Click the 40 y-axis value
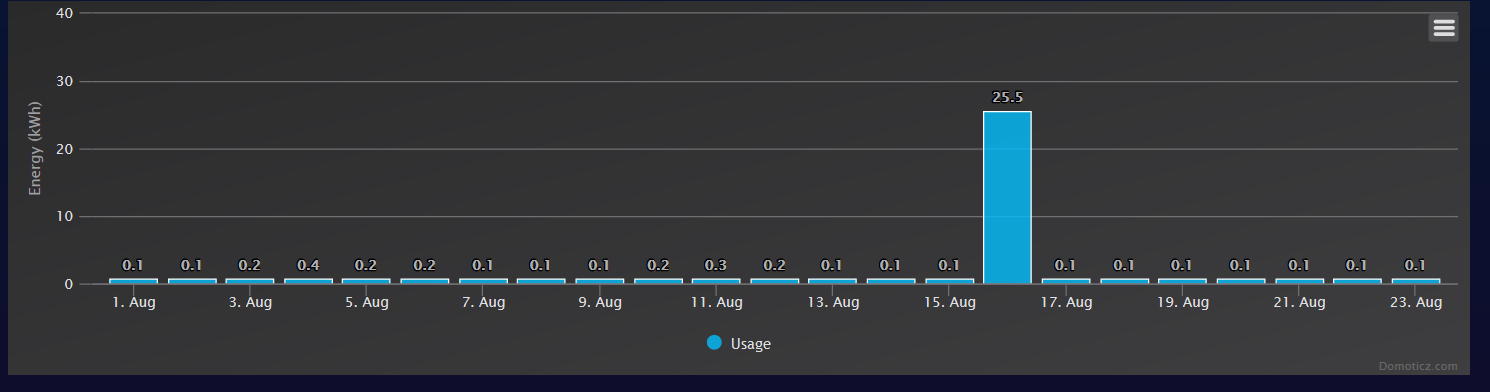1490x392 pixels. (x=65, y=13)
